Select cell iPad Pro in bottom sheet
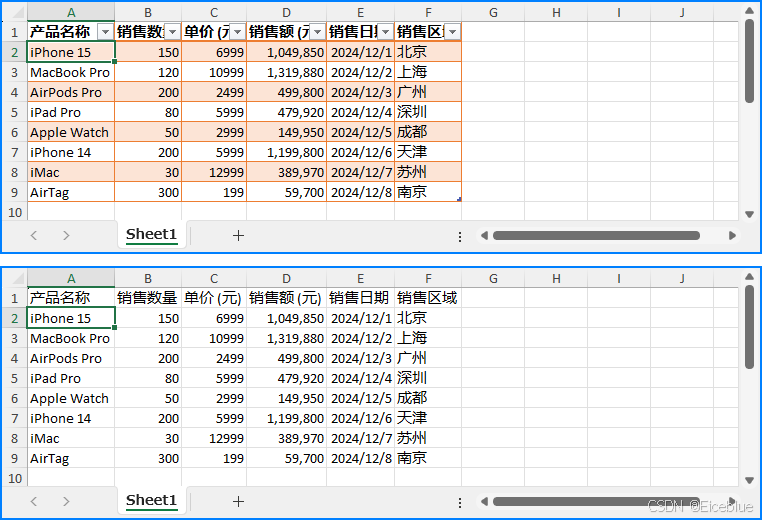This screenshot has width=762, height=520. tap(71, 378)
